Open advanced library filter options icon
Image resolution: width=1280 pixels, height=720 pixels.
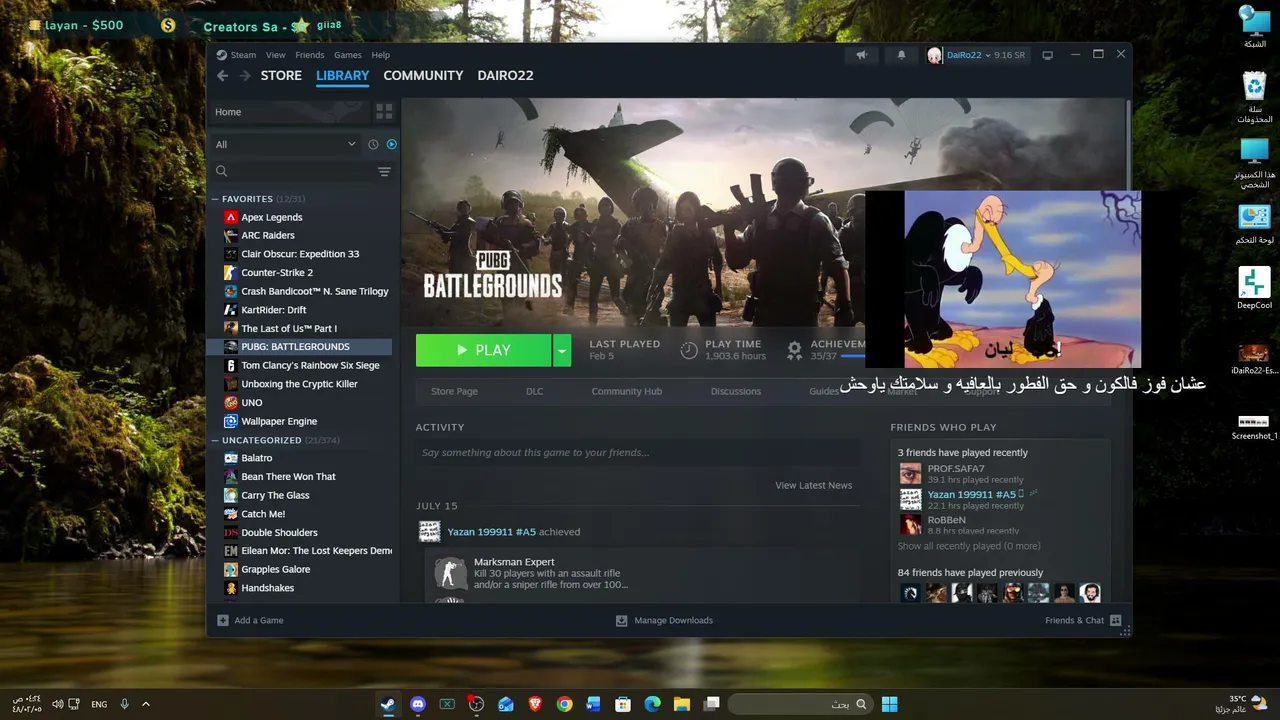tap(384, 172)
